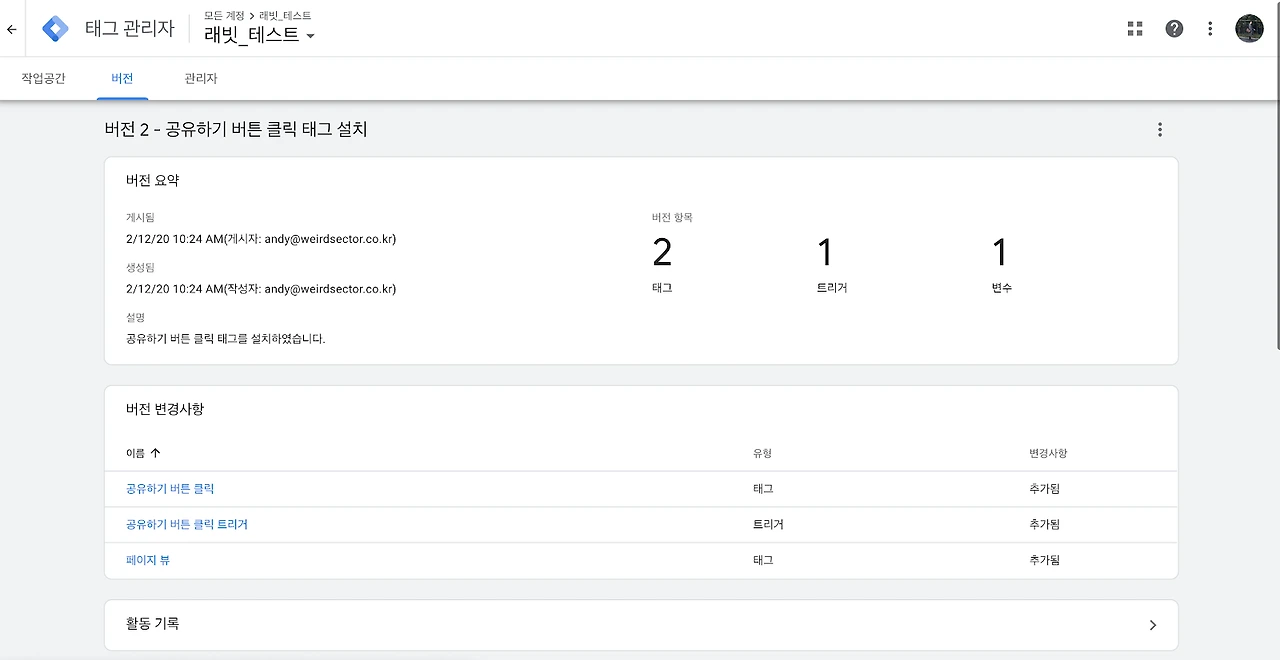Screen dimensions: 1280x660
Task: Open the Google apps grid
Action: [x=1135, y=29]
